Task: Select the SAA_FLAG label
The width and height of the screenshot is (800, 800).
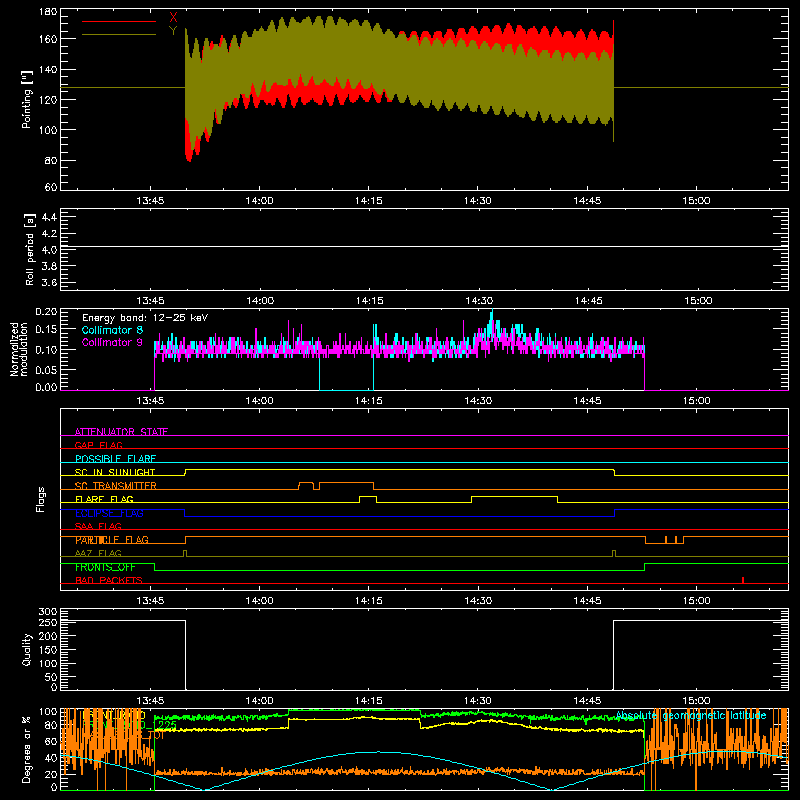Action: [x=98, y=526]
